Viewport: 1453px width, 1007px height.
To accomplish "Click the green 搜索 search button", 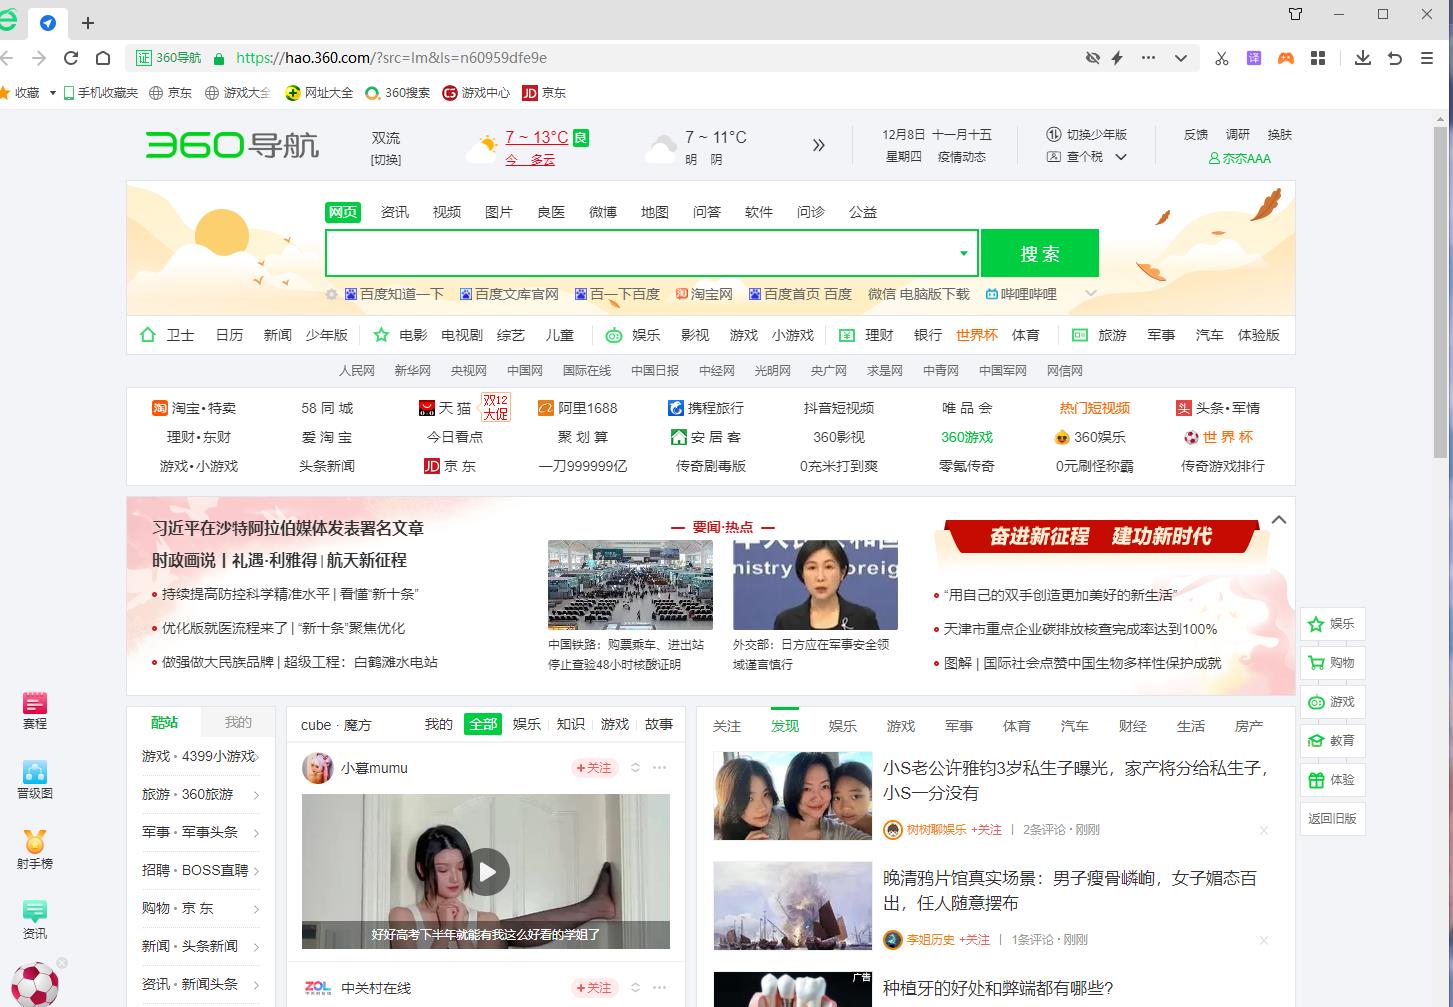I will [x=1039, y=252].
